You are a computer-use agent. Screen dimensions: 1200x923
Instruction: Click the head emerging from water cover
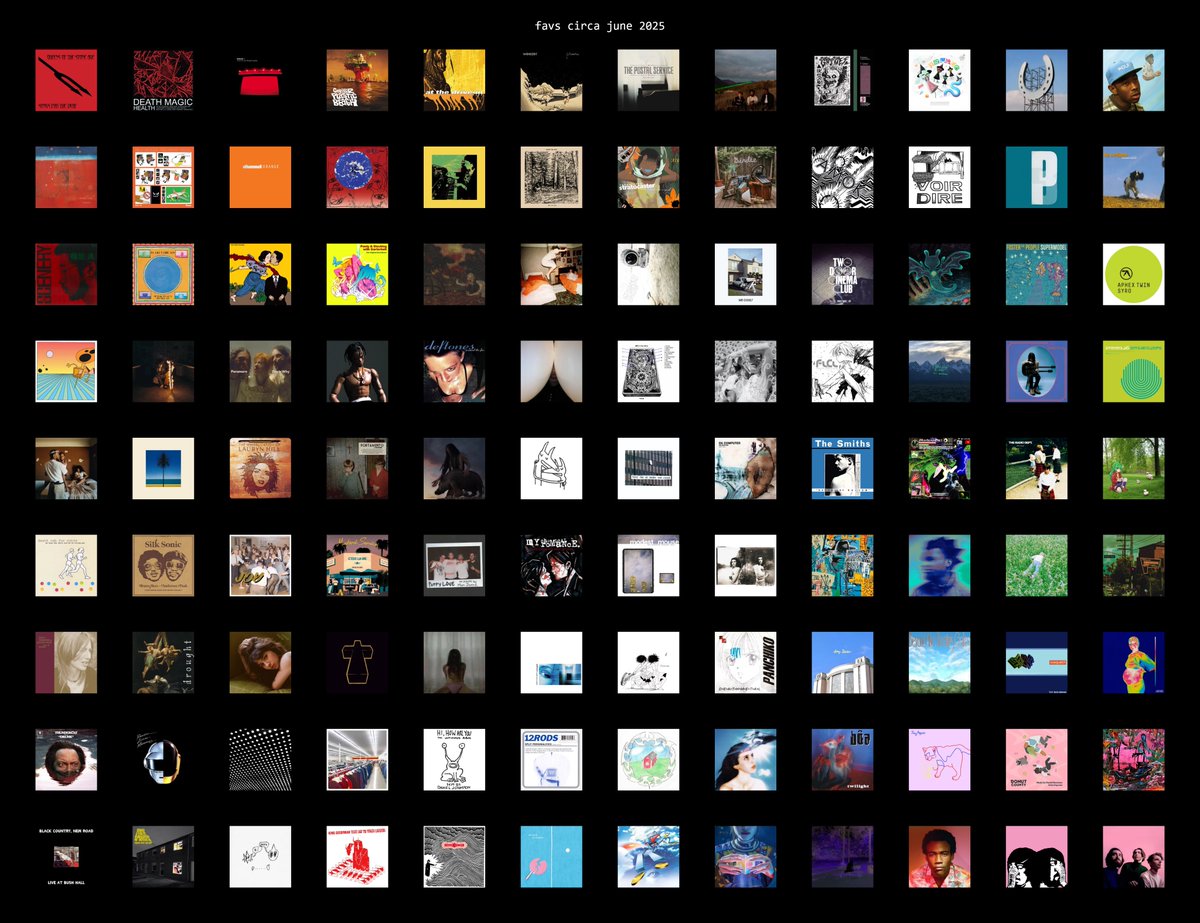coord(66,759)
